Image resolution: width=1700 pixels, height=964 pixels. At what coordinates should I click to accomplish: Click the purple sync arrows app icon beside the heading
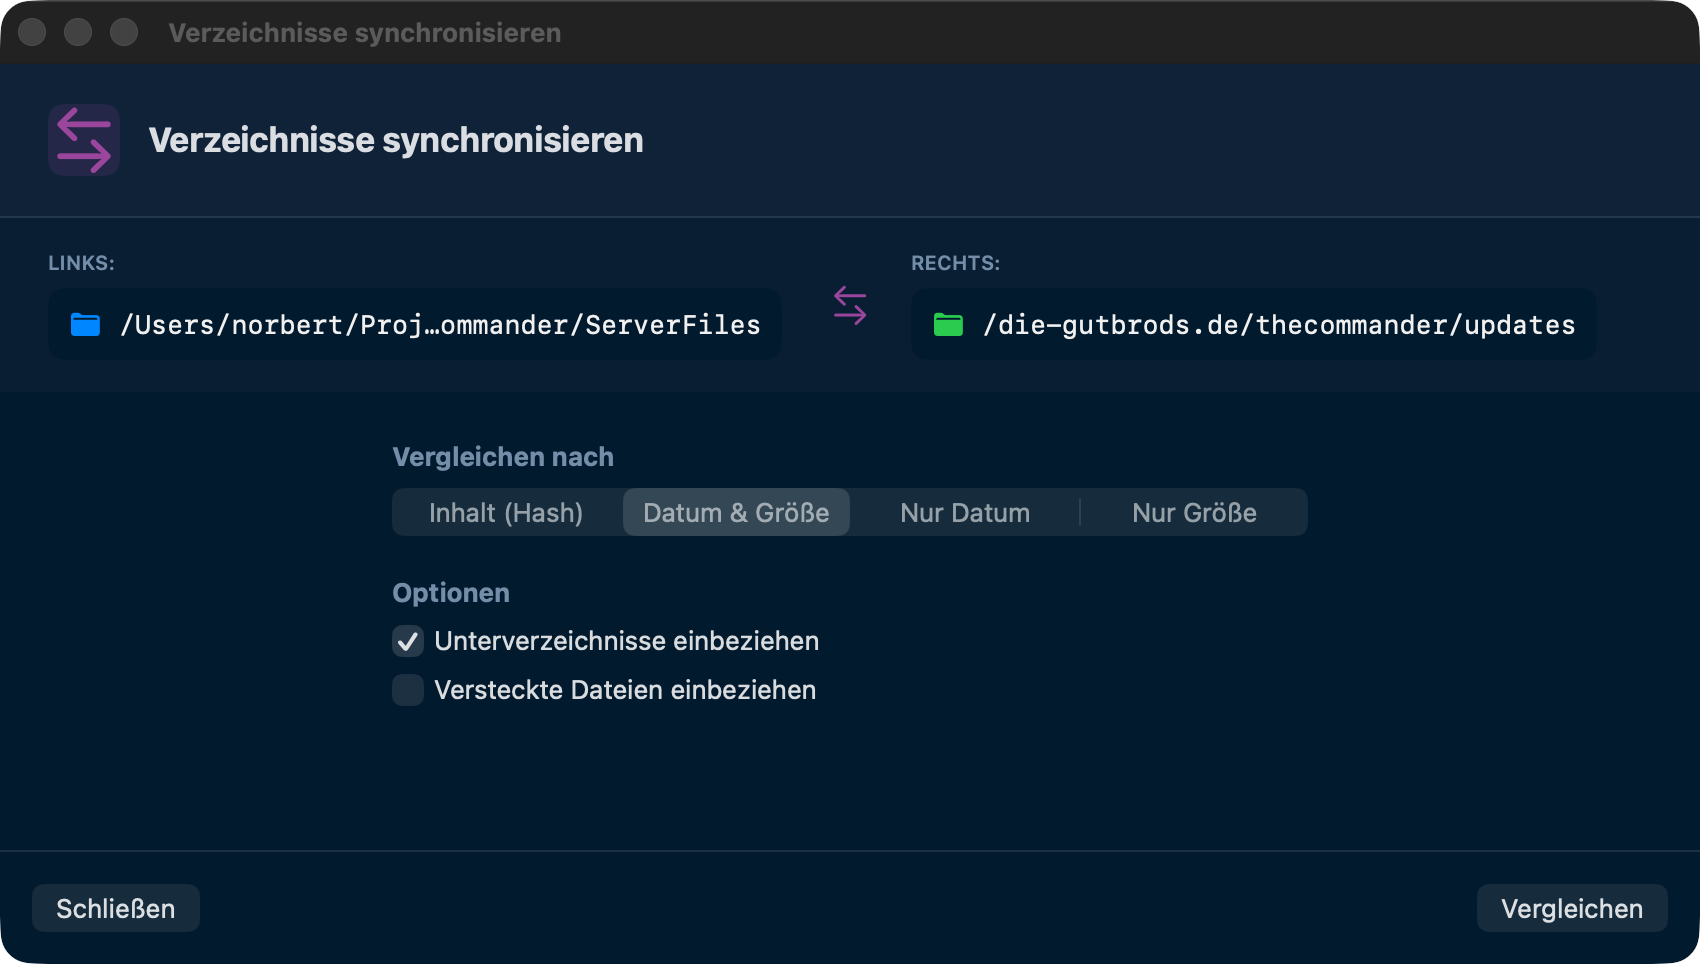coord(84,140)
